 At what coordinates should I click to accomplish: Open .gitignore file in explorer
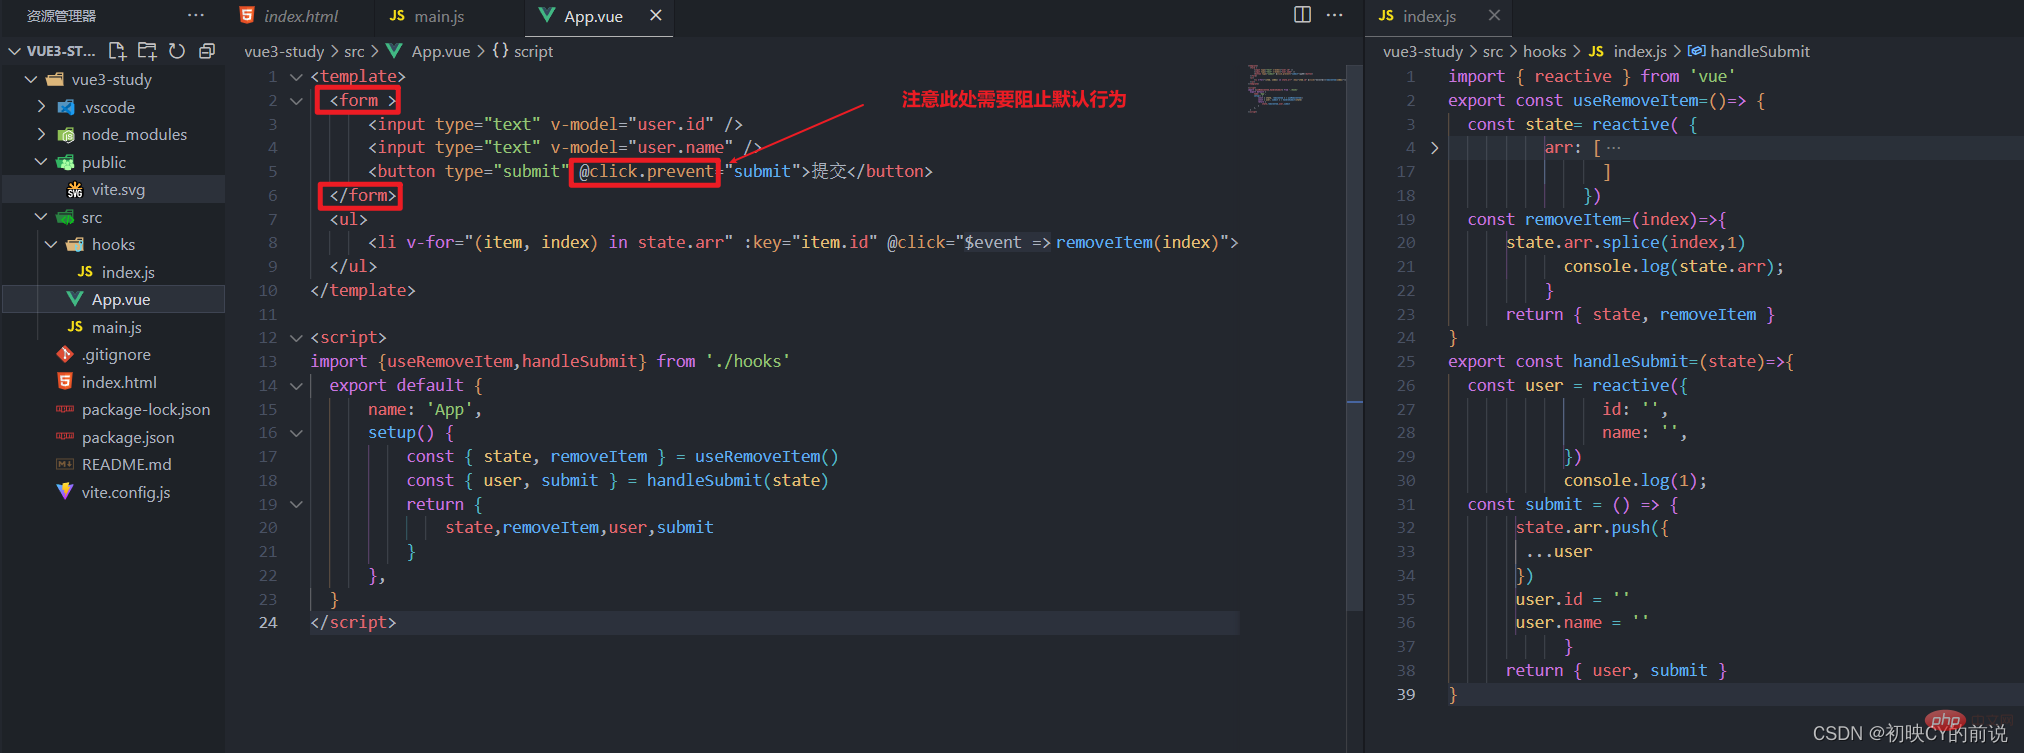point(113,354)
